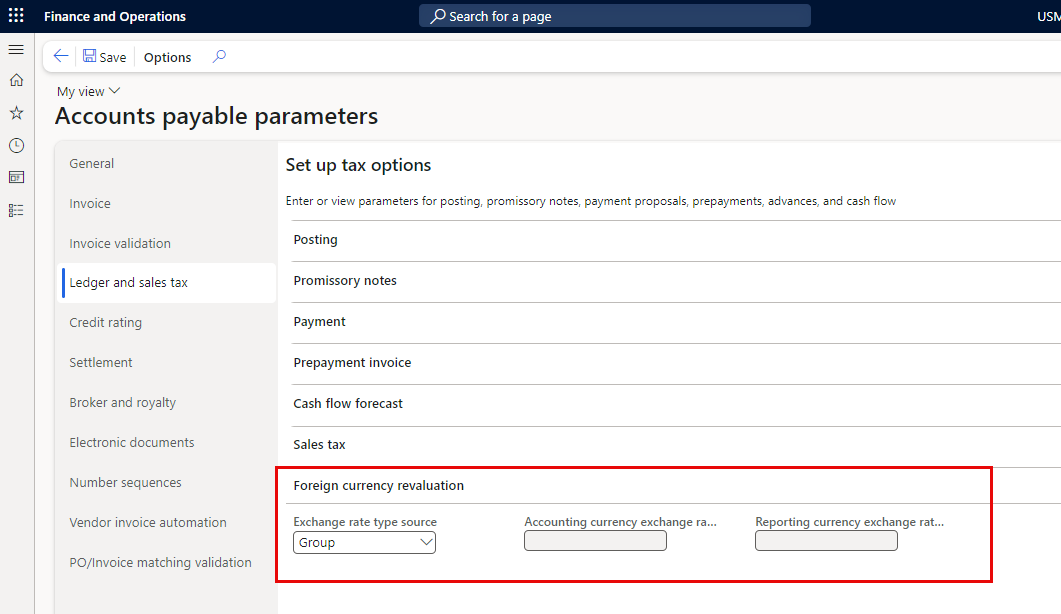Expand the Cash flow forecast section
The width and height of the screenshot is (1061, 614).
[x=348, y=404]
